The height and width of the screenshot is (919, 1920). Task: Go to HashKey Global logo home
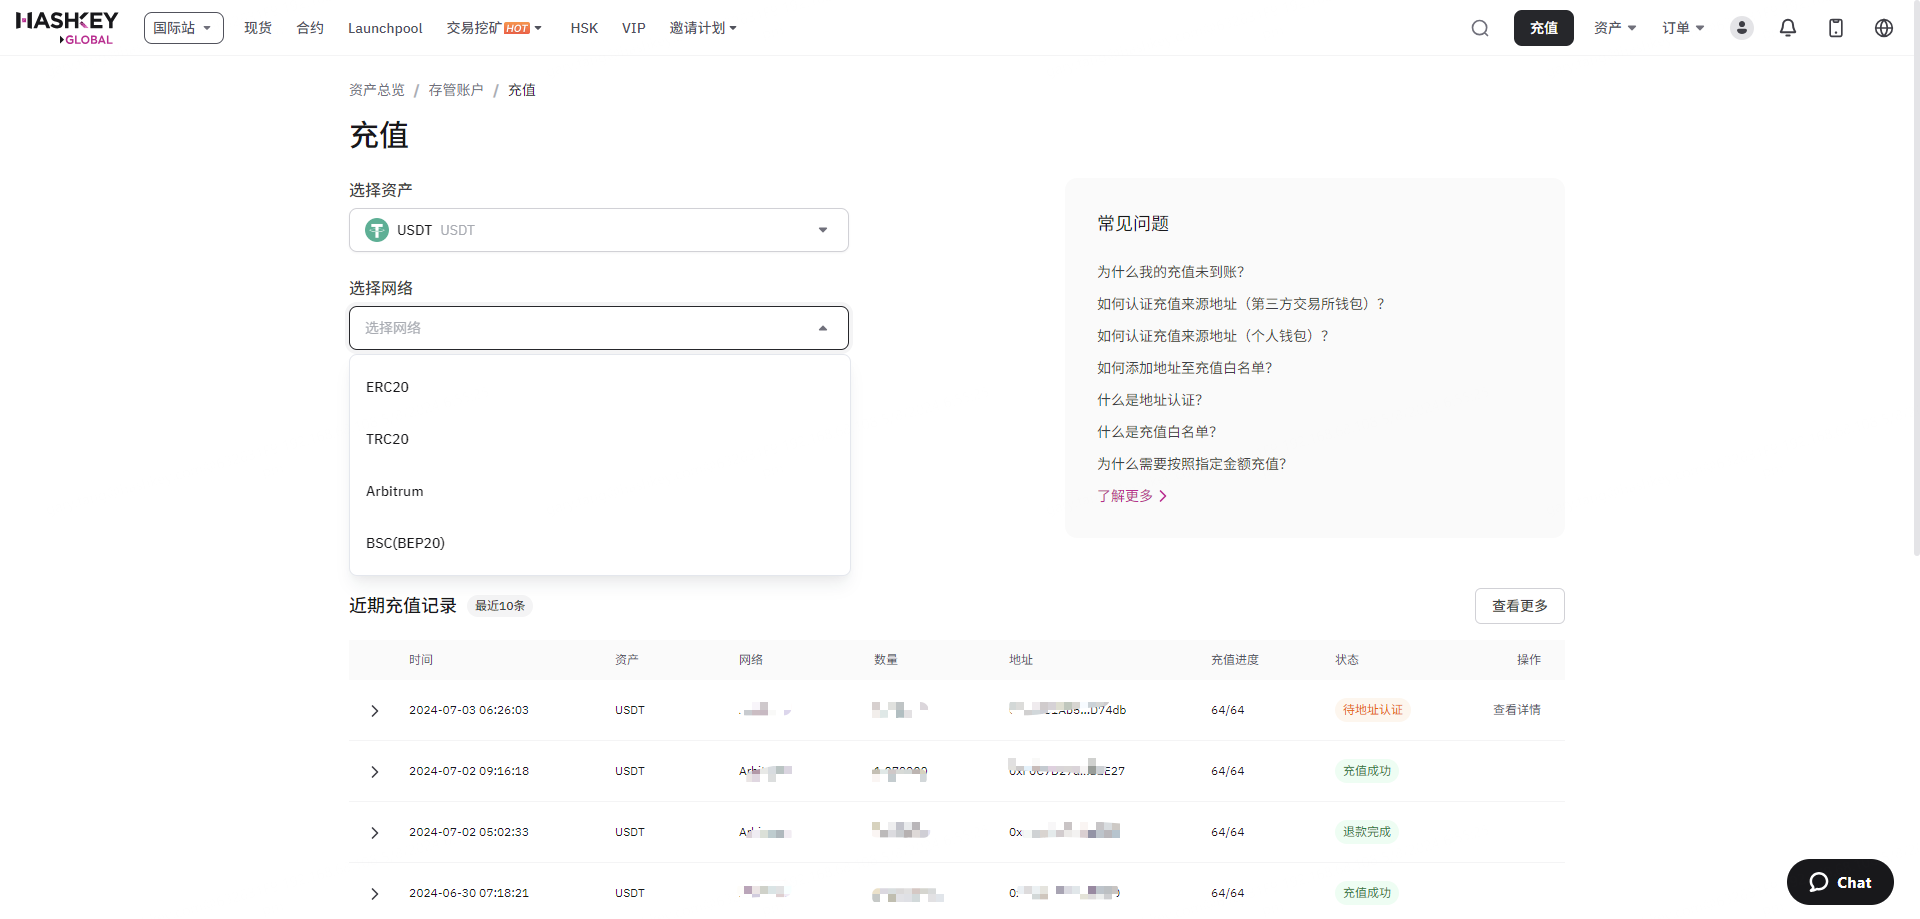coord(67,28)
